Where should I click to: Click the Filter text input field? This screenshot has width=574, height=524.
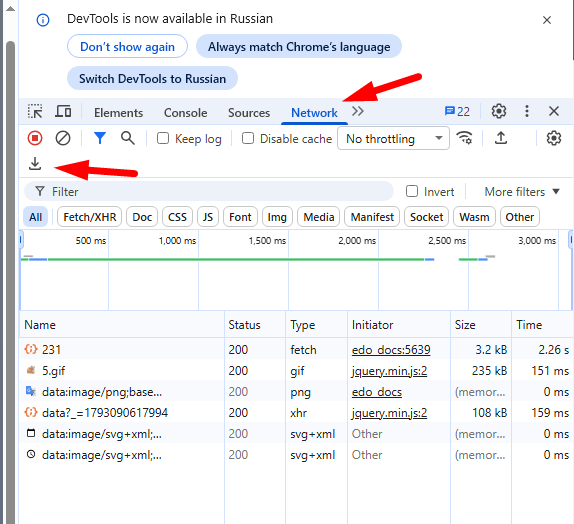pyautogui.click(x=209, y=191)
